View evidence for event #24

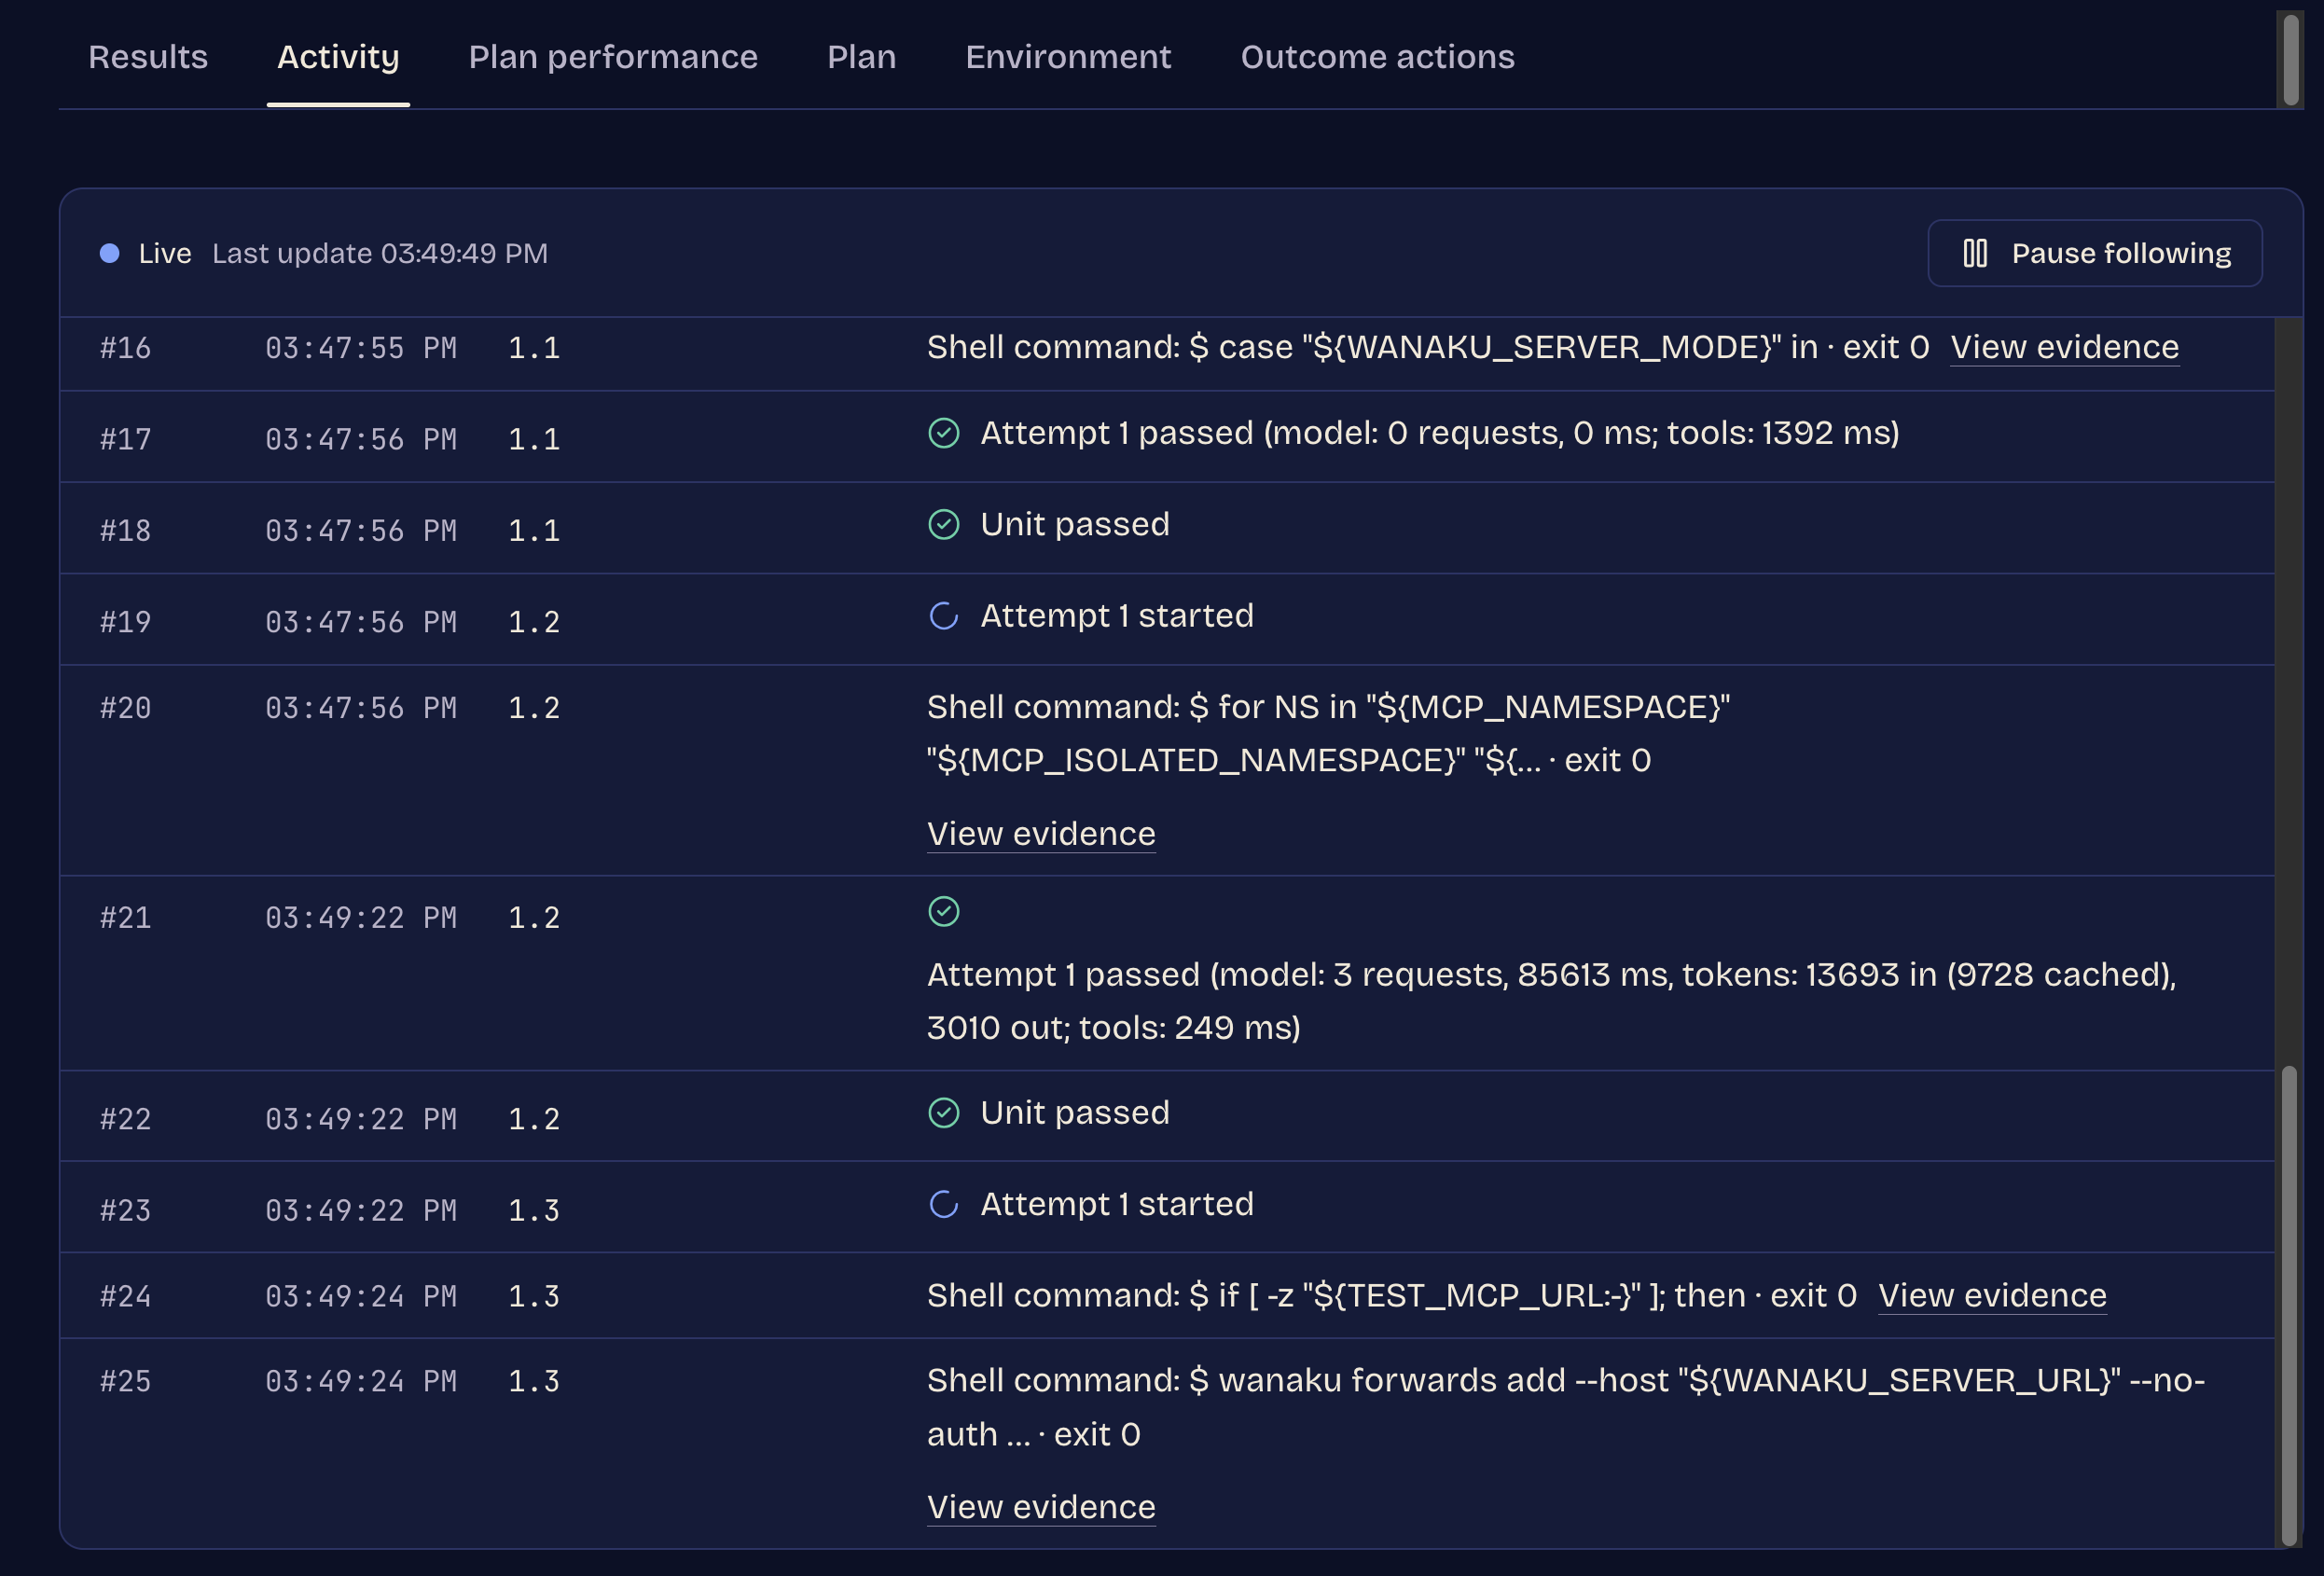pyautogui.click(x=1992, y=1295)
